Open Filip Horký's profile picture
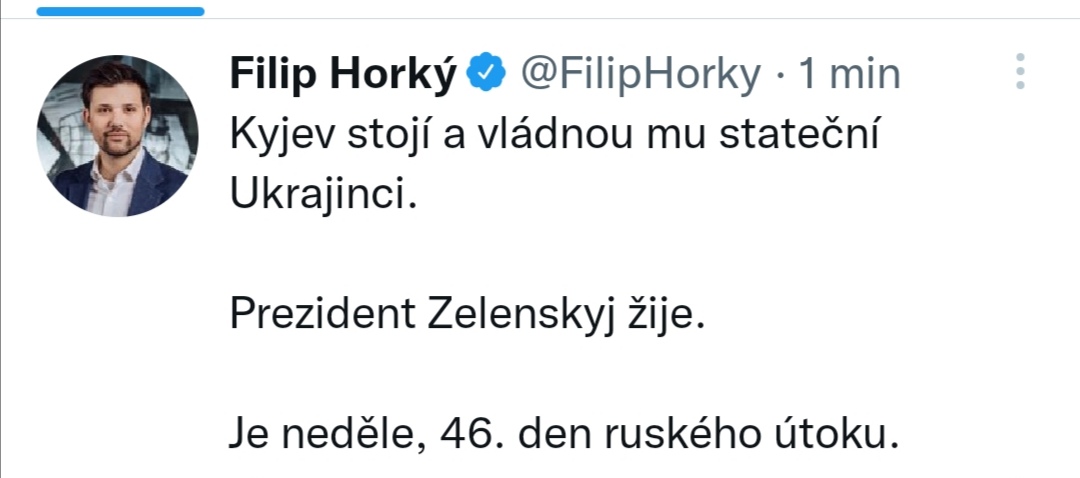Viewport: 1080px width, 478px height. click(x=117, y=136)
